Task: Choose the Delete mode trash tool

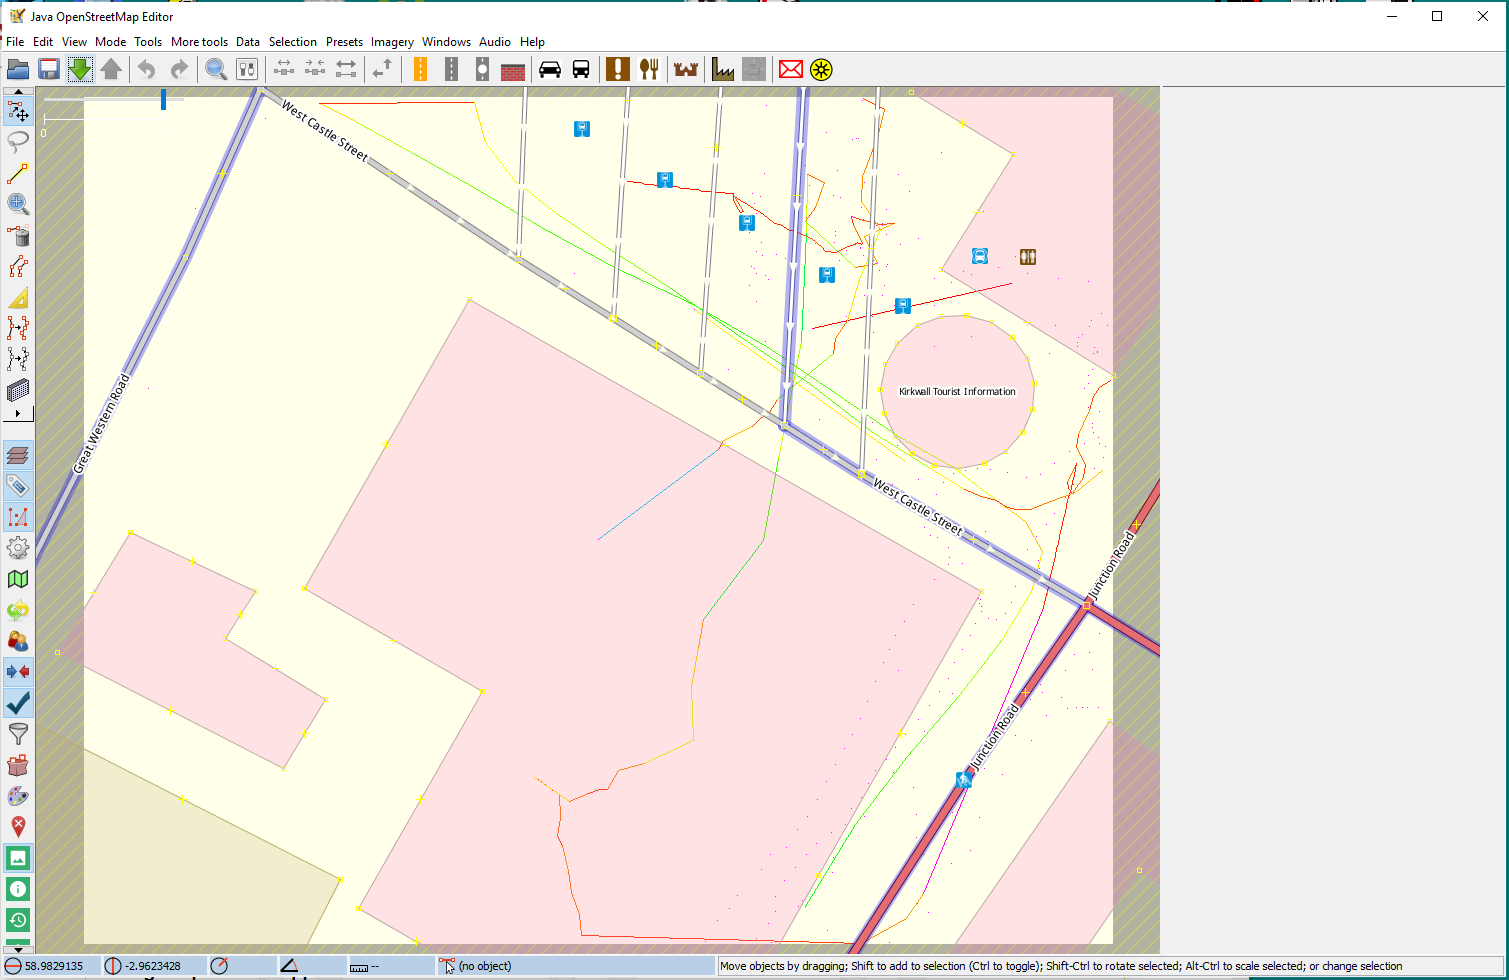Action: click(x=17, y=236)
